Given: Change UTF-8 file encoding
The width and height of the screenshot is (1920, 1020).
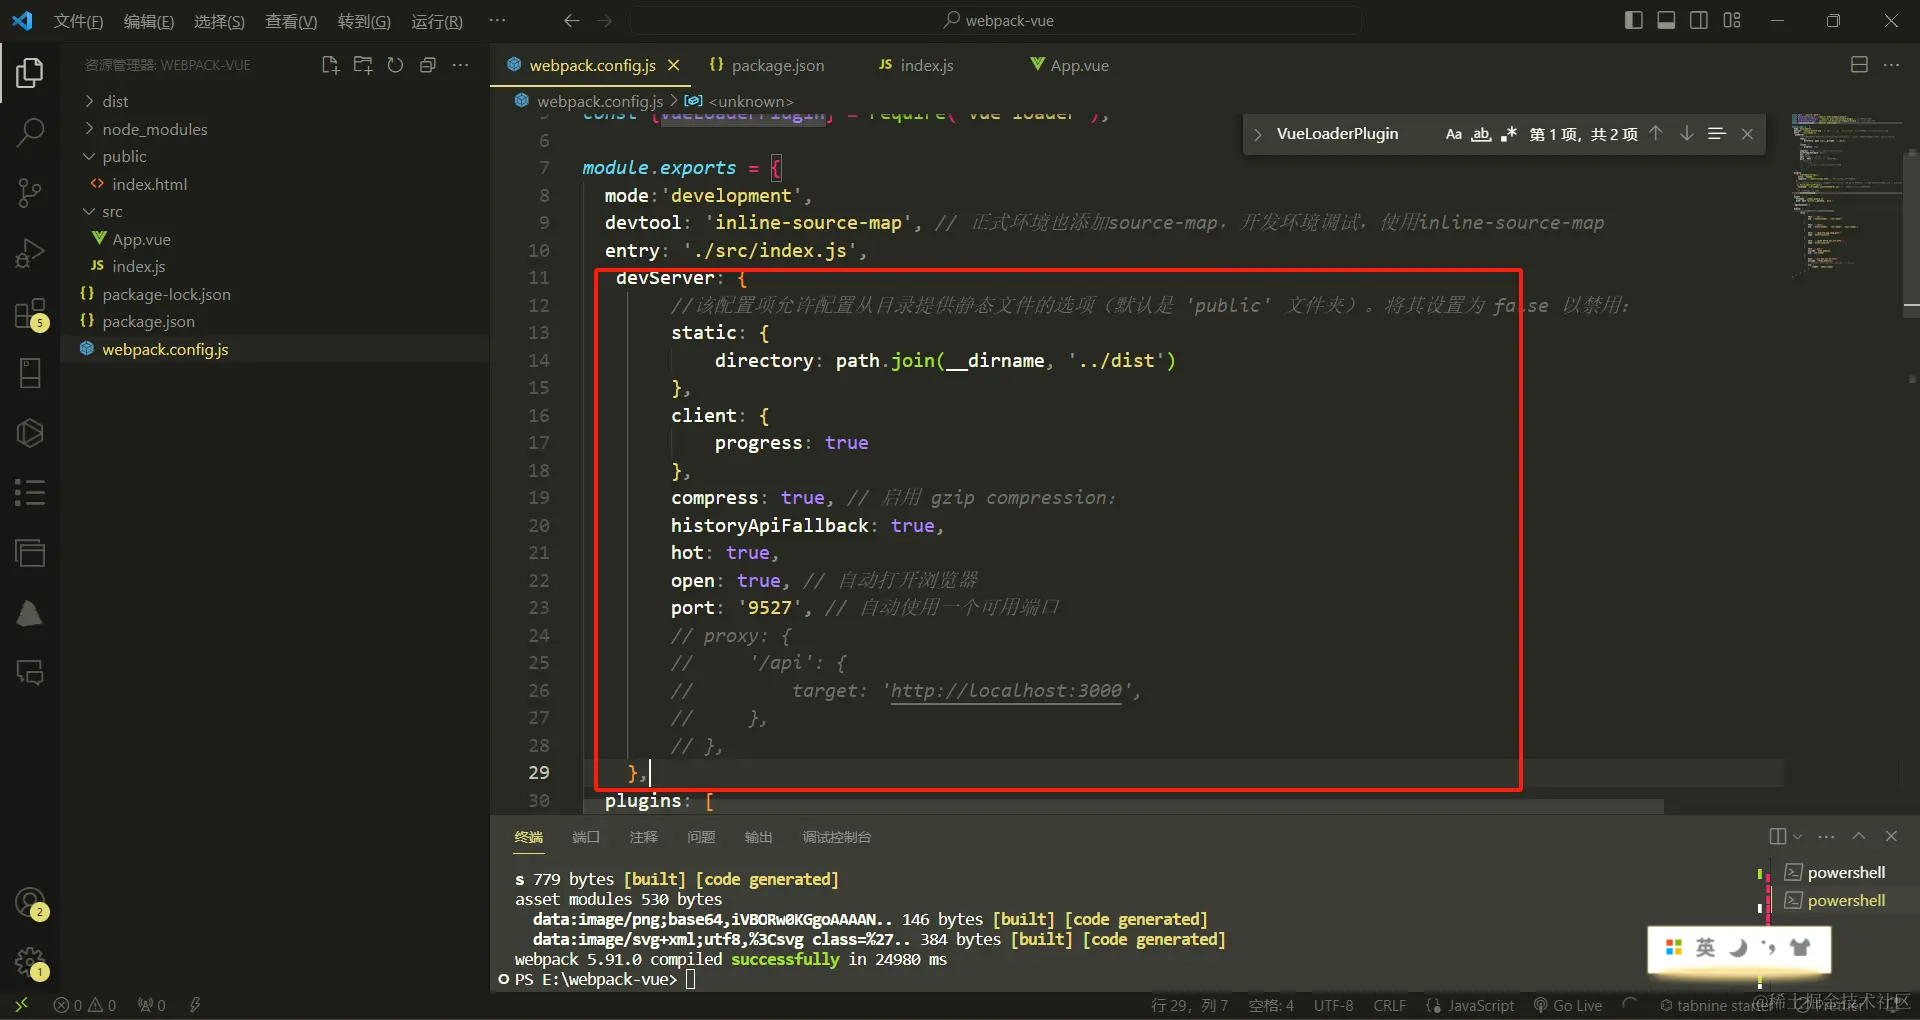Looking at the screenshot, I should pos(1334,1005).
